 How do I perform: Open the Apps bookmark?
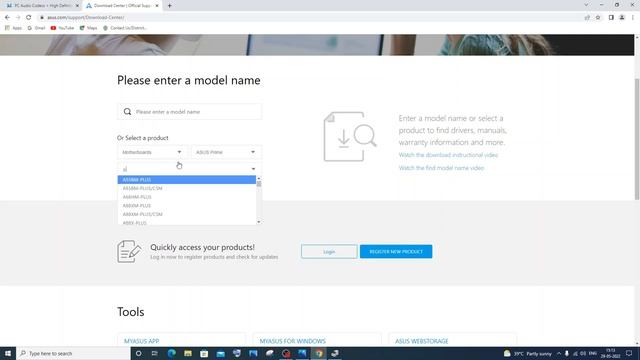13,28
